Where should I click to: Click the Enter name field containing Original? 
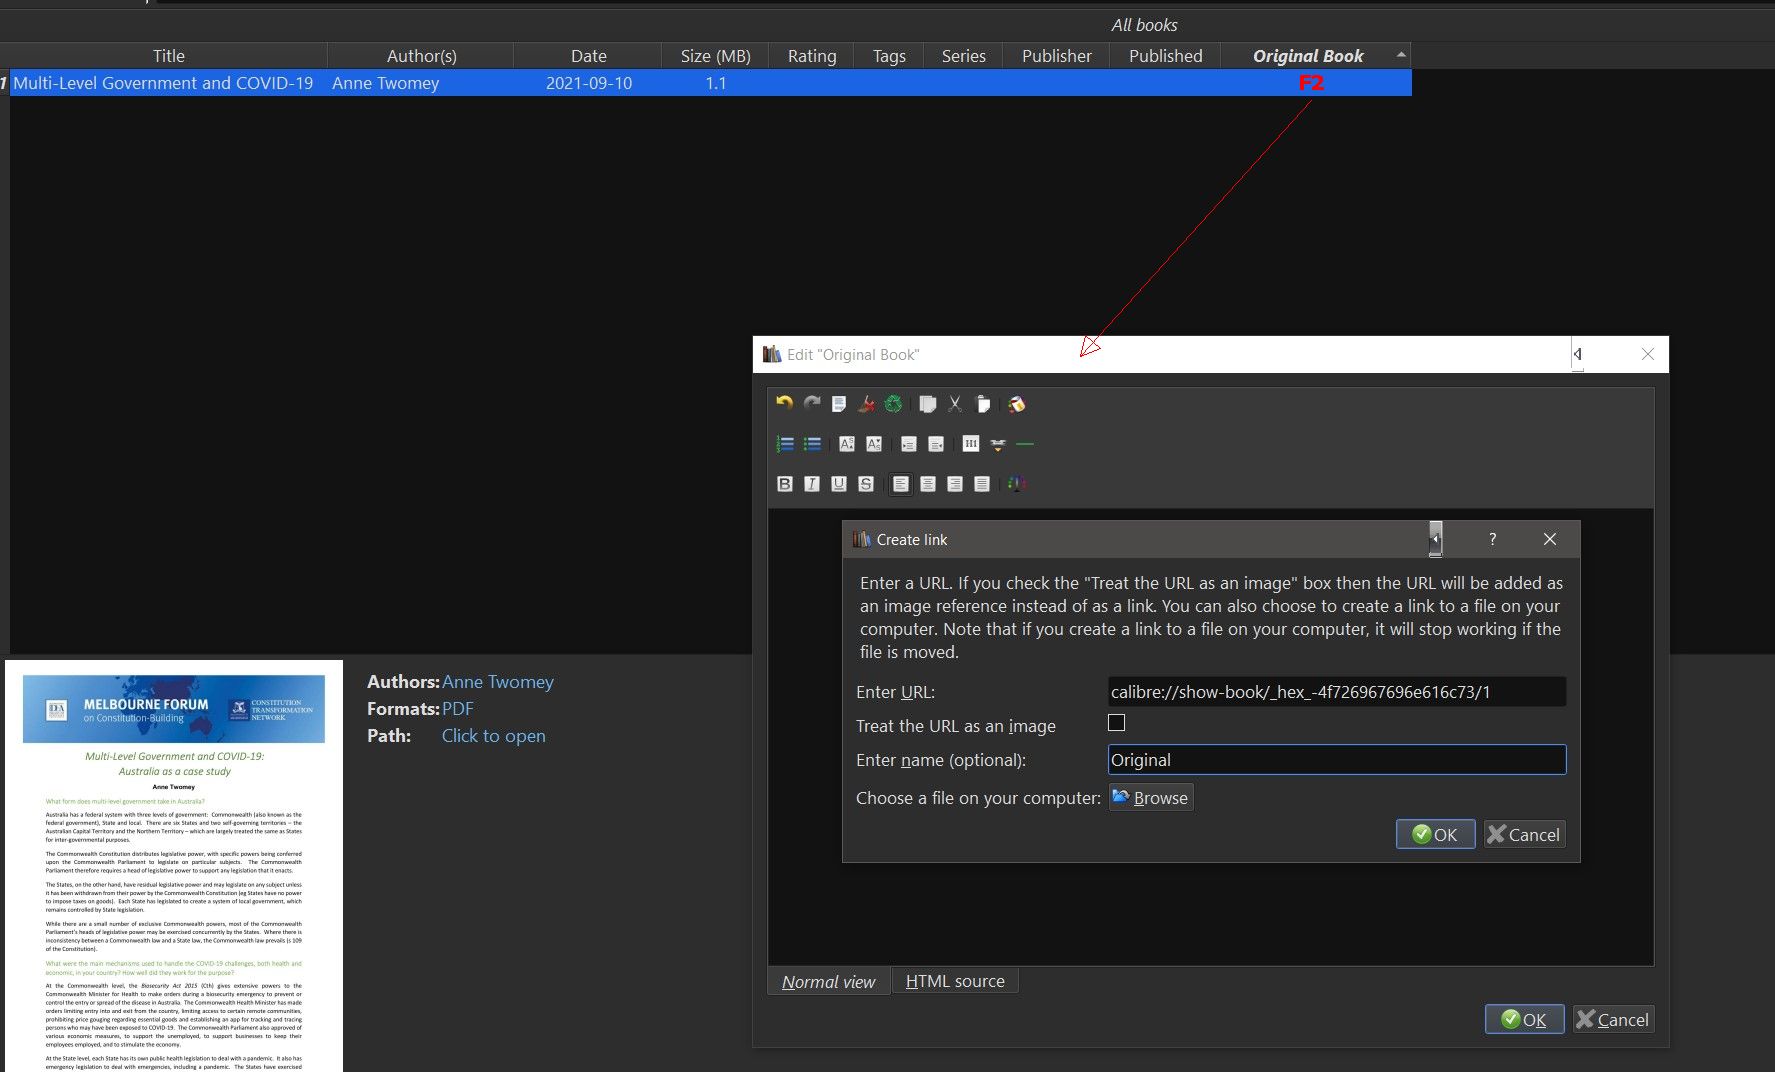click(1337, 760)
